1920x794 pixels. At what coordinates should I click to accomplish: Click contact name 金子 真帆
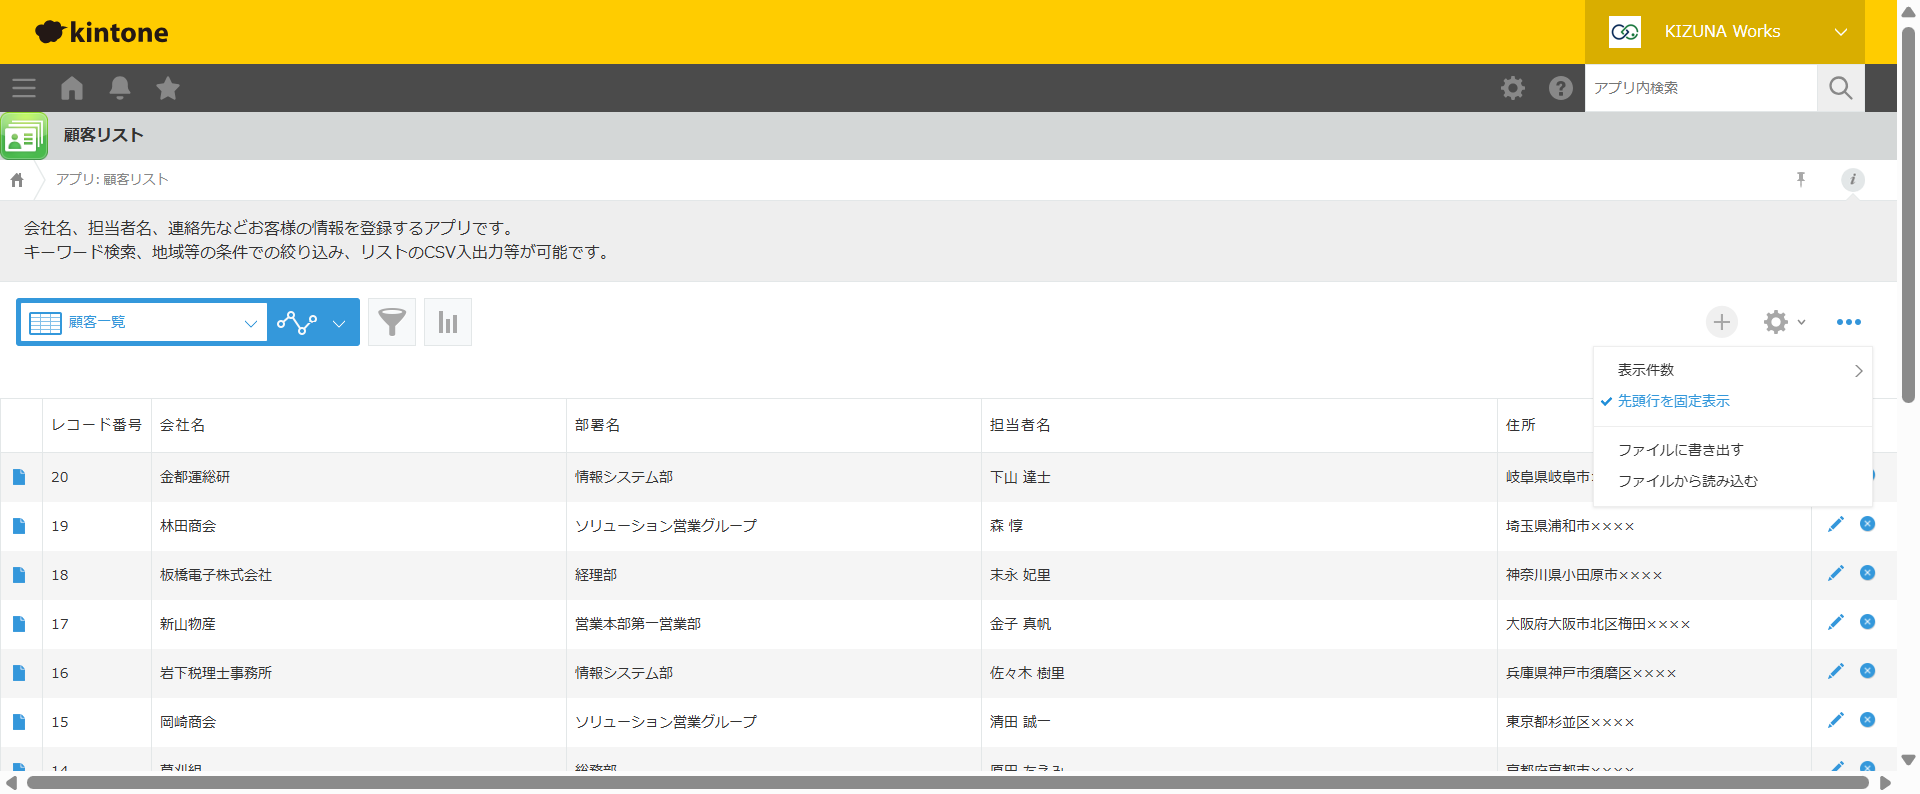(1020, 624)
